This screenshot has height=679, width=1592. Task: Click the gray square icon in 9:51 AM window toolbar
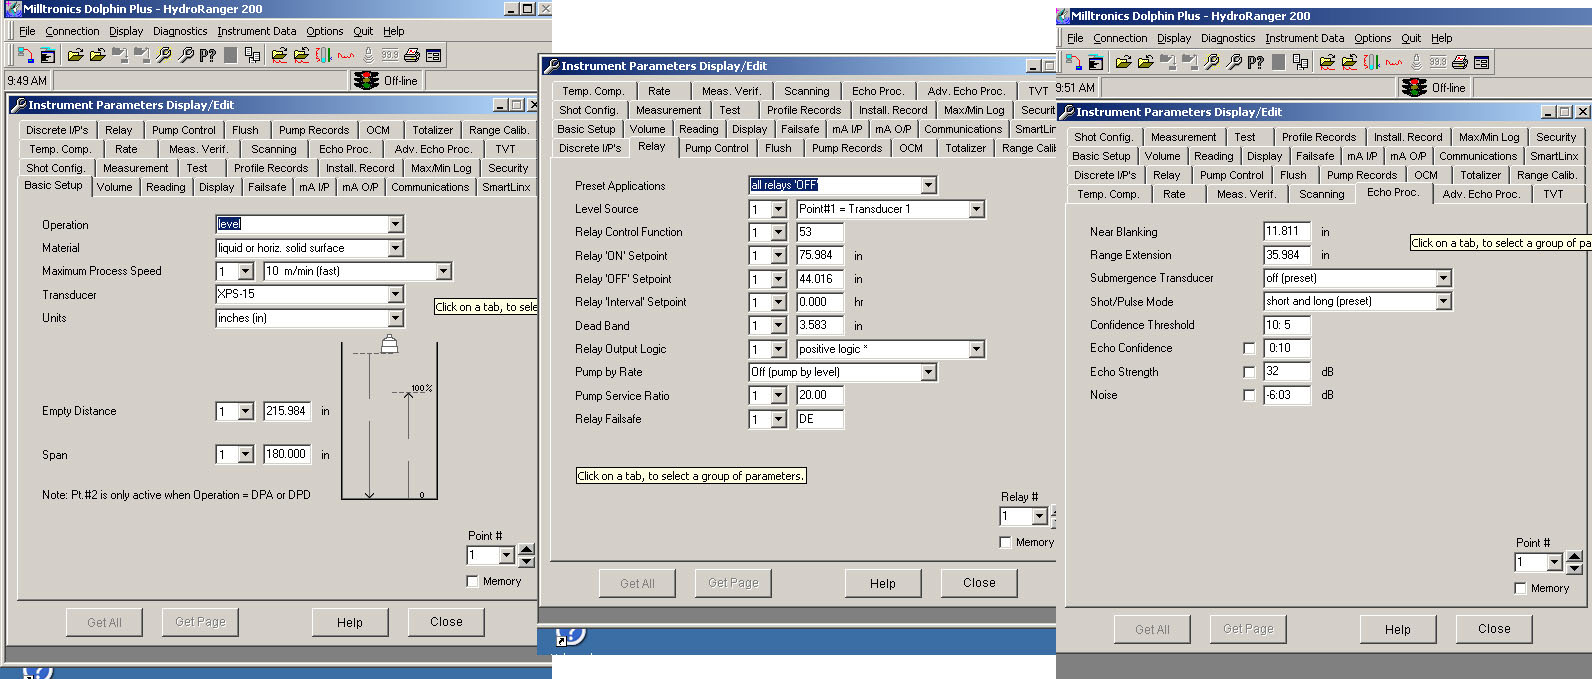click(x=1278, y=62)
